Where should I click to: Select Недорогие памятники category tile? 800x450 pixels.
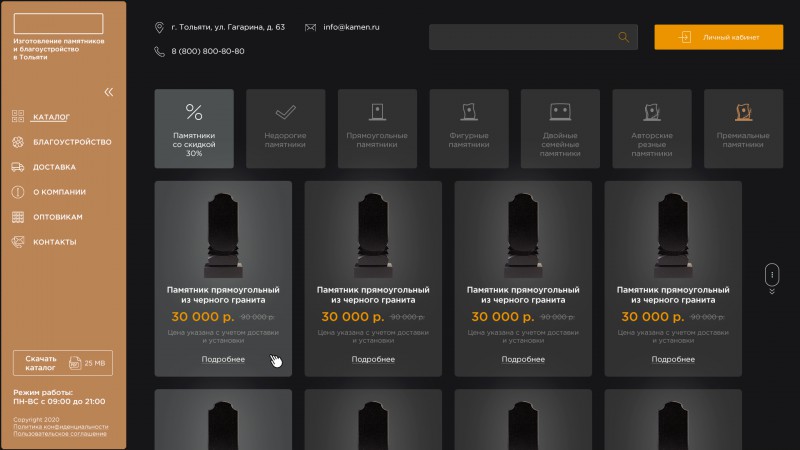pos(285,129)
